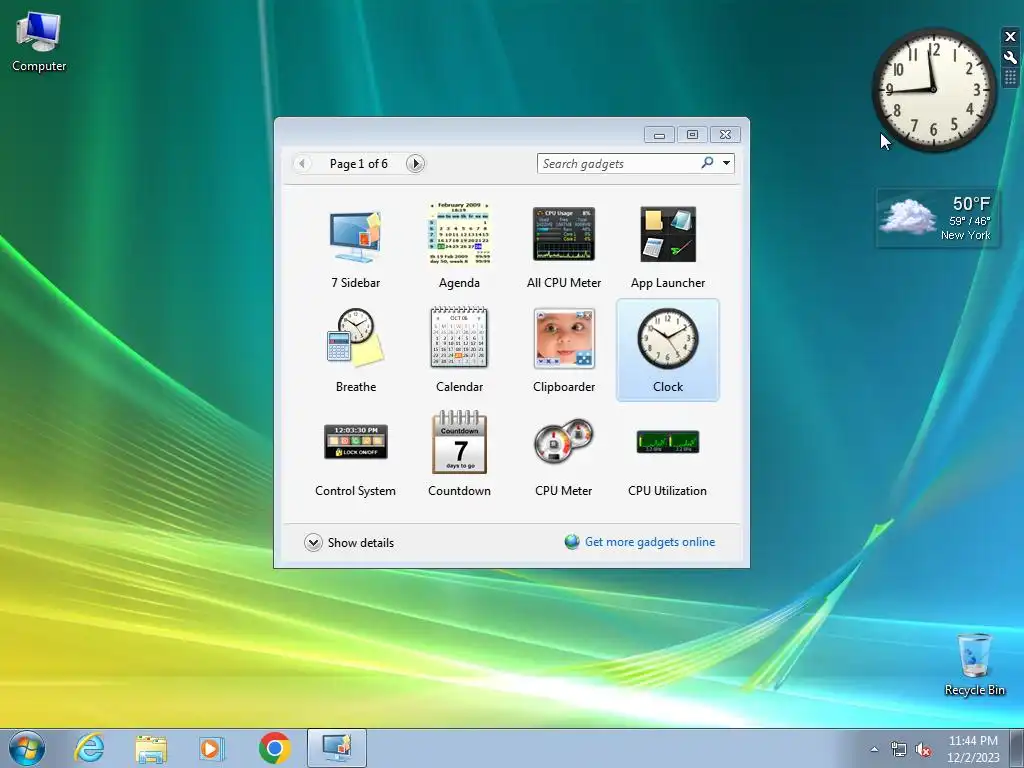Launch Google Chrome from taskbar
The height and width of the screenshot is (768, 1024).
pos(274,748)
